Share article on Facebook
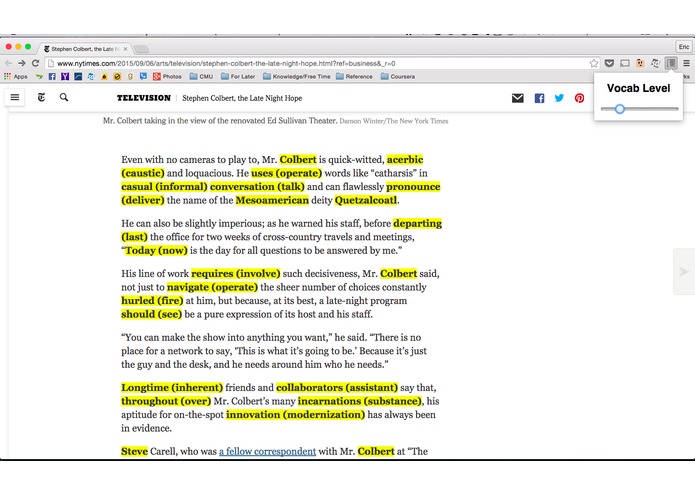695x494 pixels. click(x=539, y=98)
